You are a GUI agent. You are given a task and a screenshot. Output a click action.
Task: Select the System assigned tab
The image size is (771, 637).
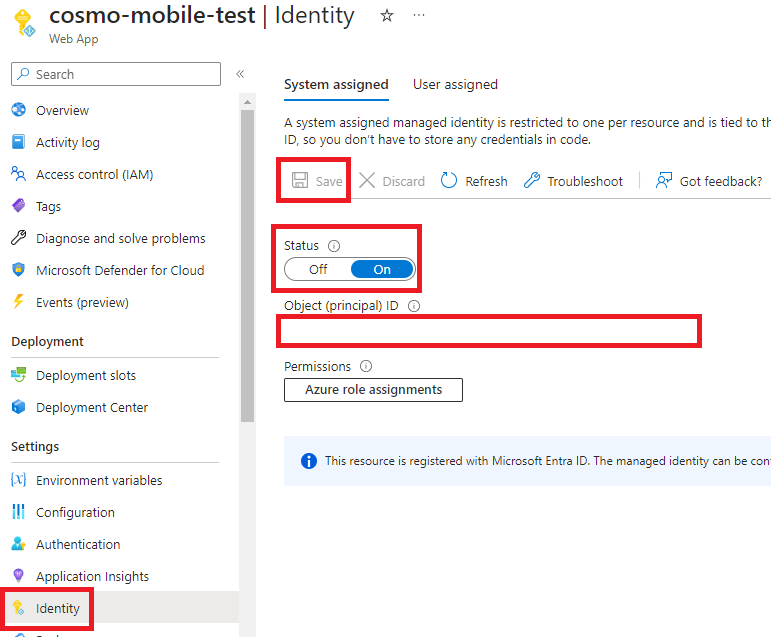click(x=336, y=85)
